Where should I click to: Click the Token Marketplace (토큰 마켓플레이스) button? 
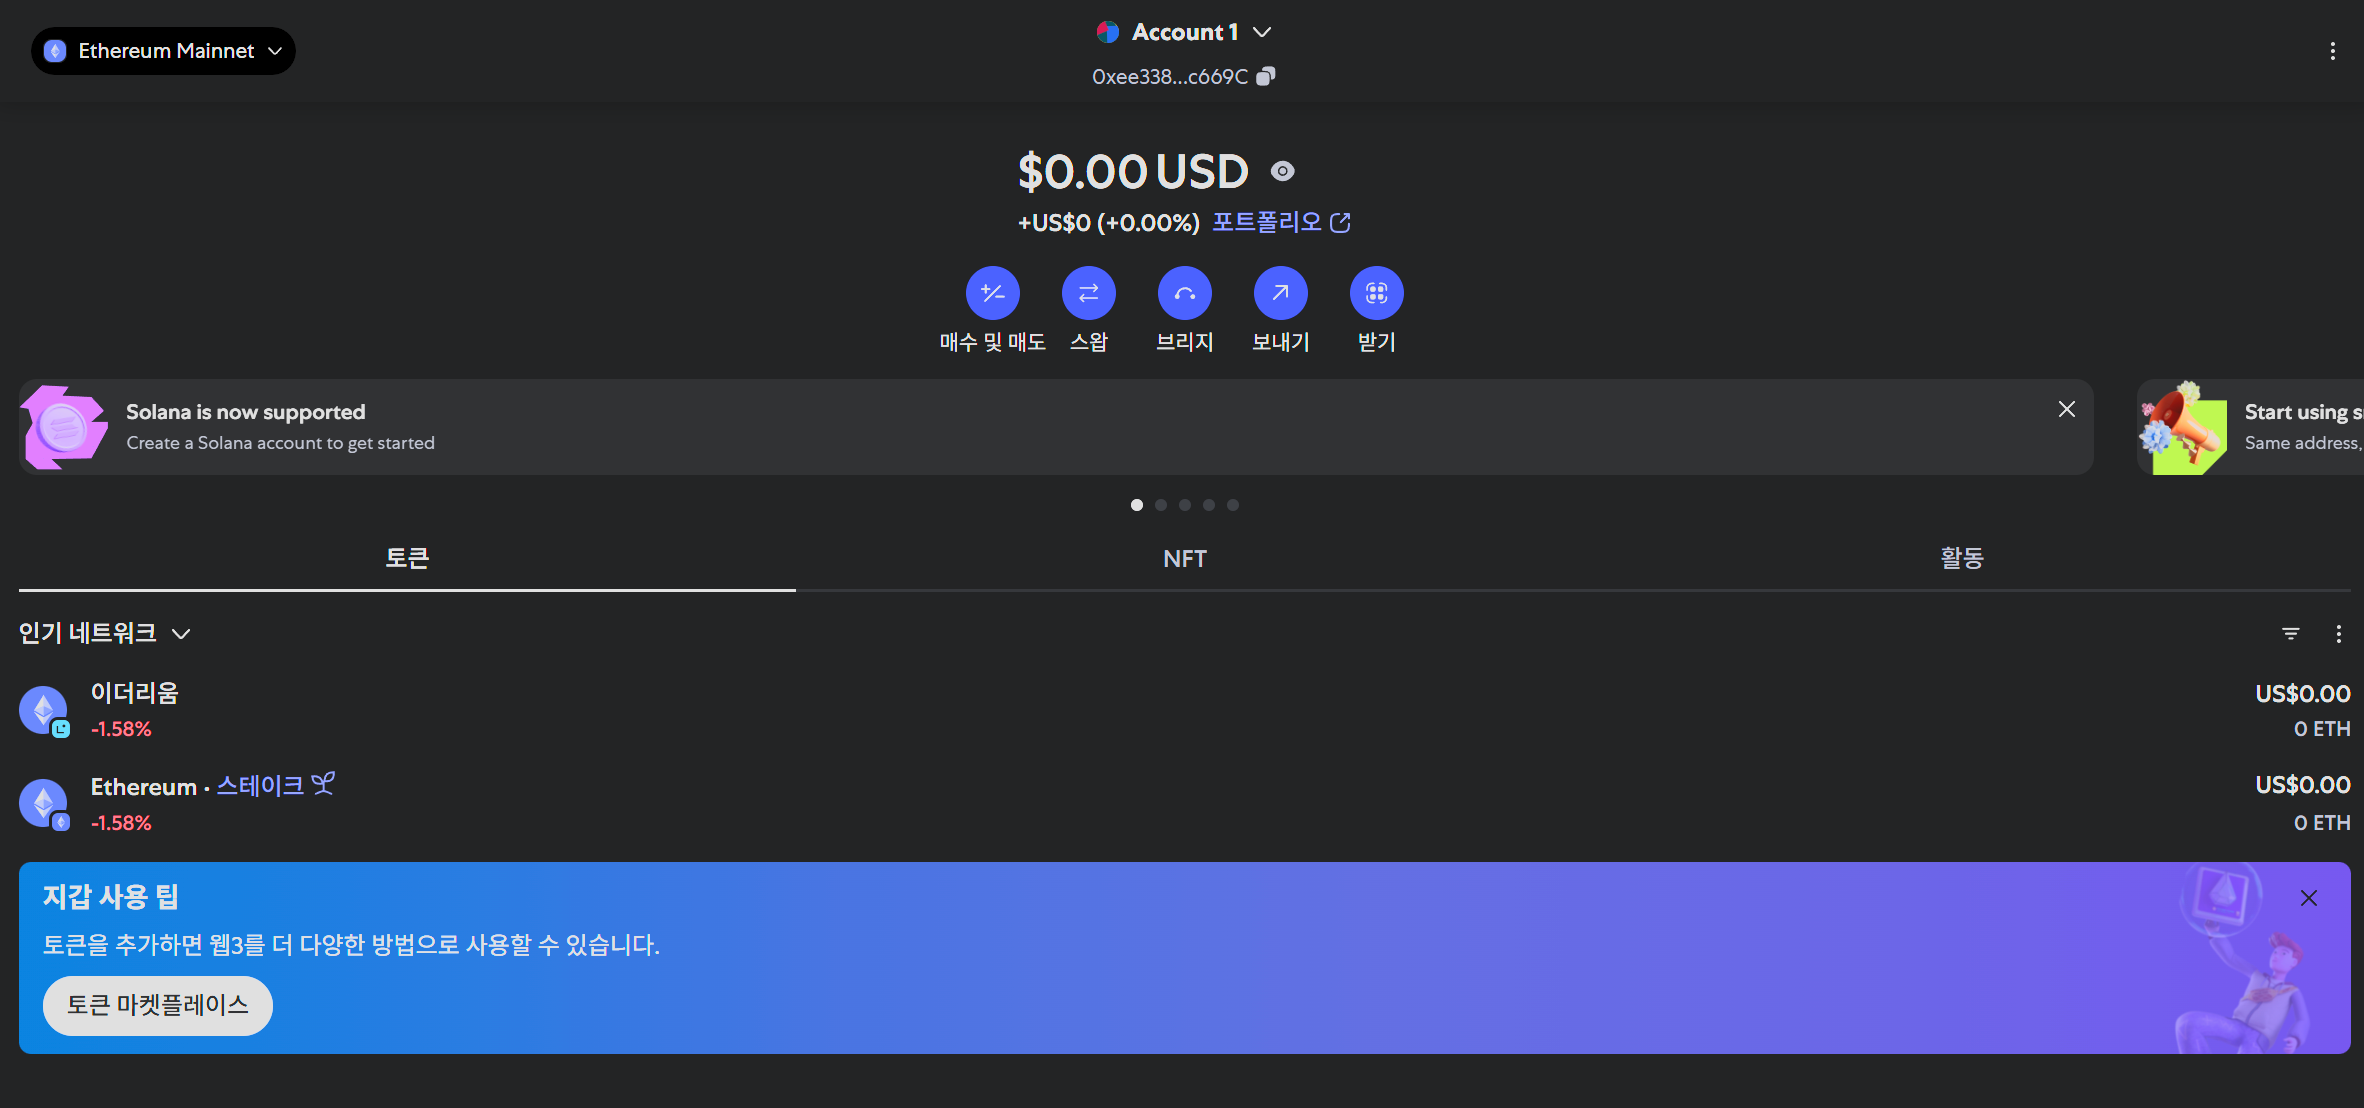[158, 1005]
